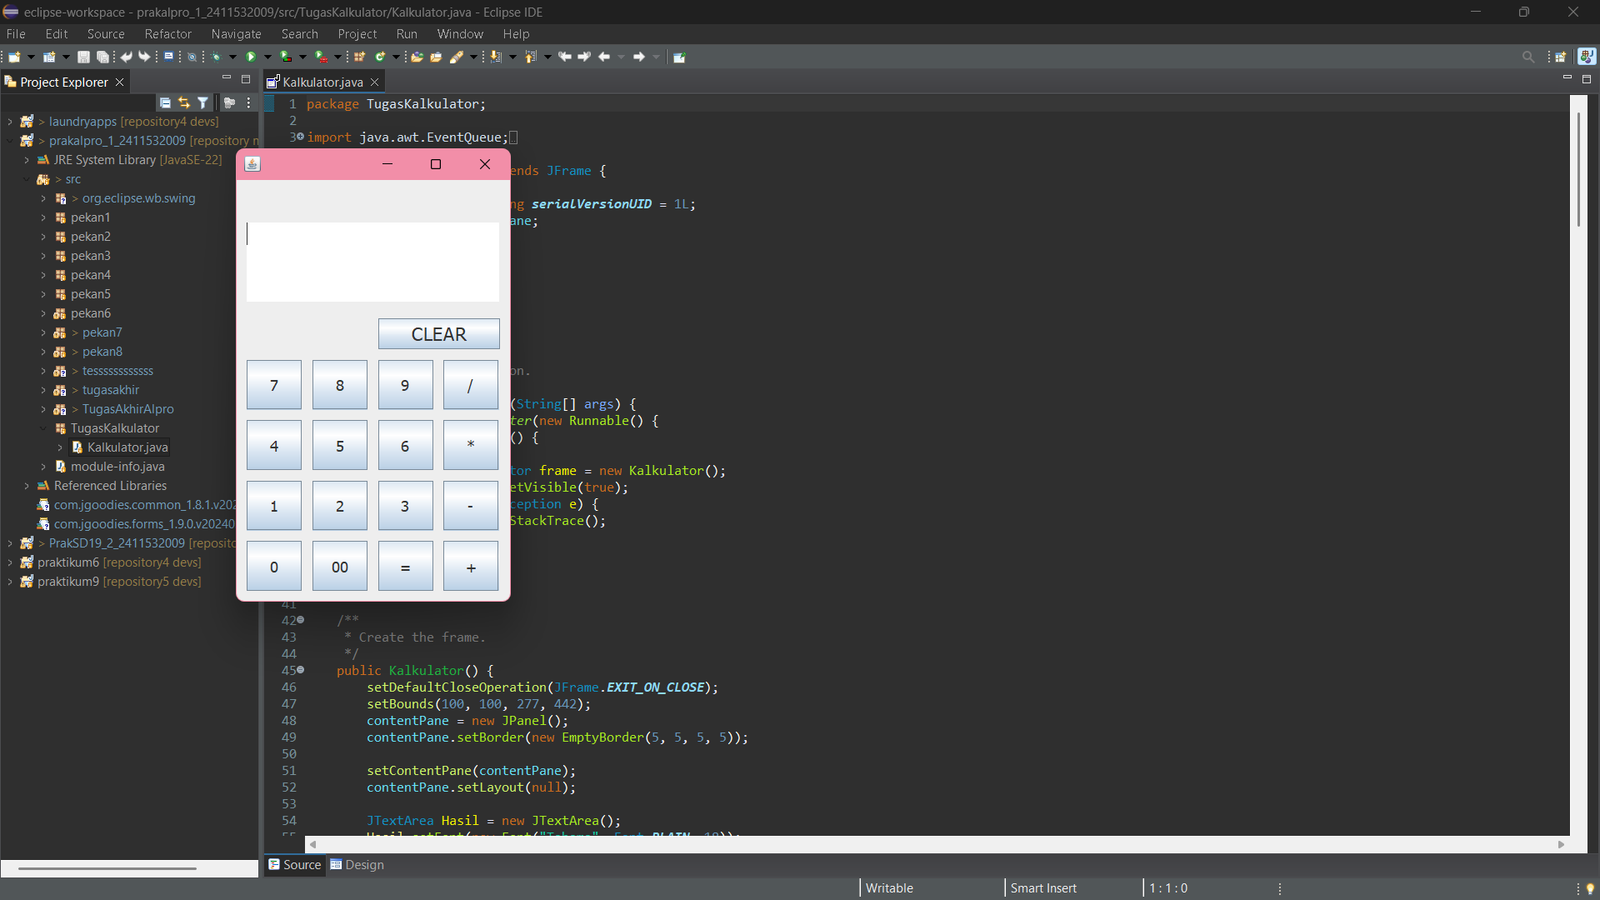The image size is (1600, 900).
Task: Click the toolbar search magnifier icon
Action: pyautogui.click(x=1528, y=57)
